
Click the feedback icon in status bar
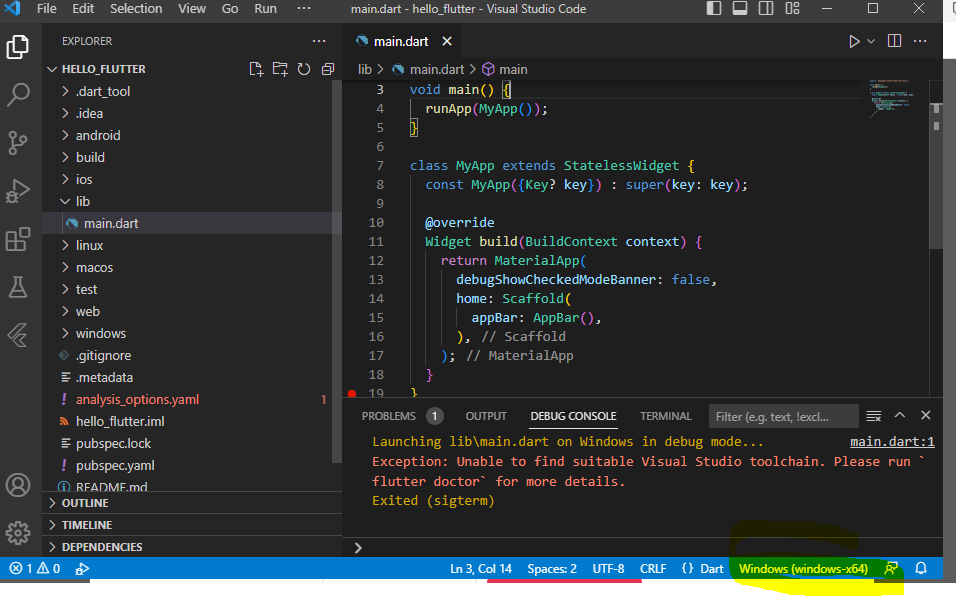point(891,569)
